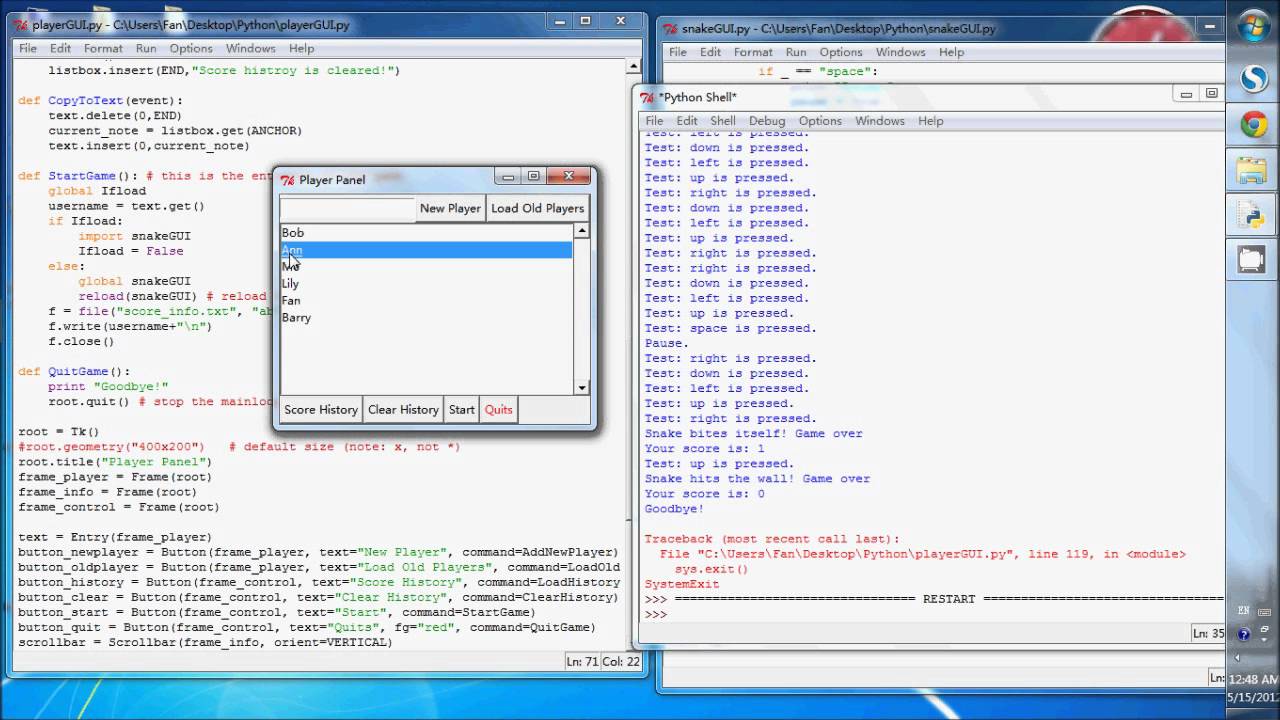This screenshot has height=720, width=1280.
Task: Click playerGUI editor scrollbar up arrow
Action: point(633,66)
